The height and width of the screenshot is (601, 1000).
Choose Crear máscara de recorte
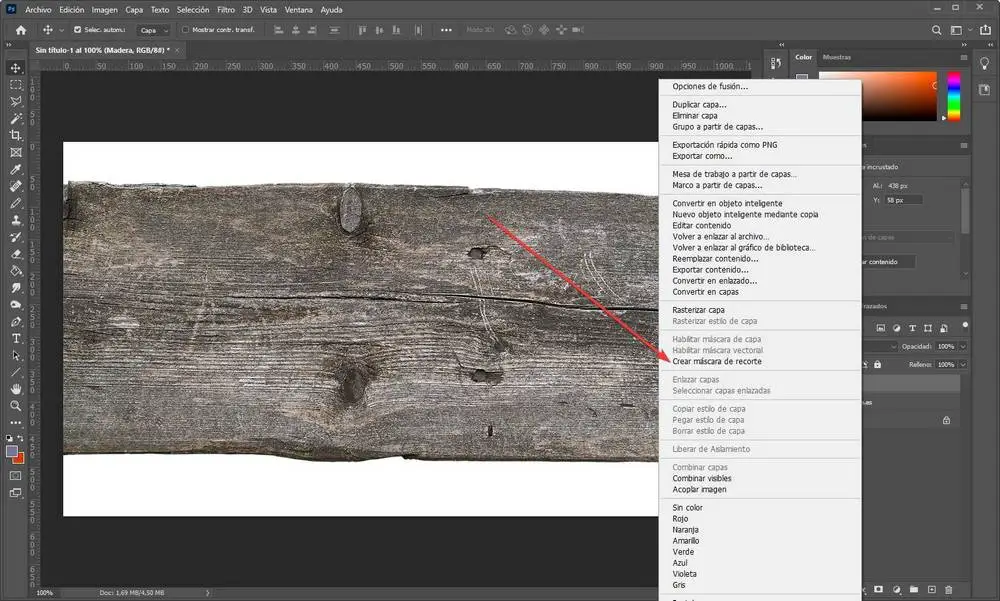(x=716, y=361)
